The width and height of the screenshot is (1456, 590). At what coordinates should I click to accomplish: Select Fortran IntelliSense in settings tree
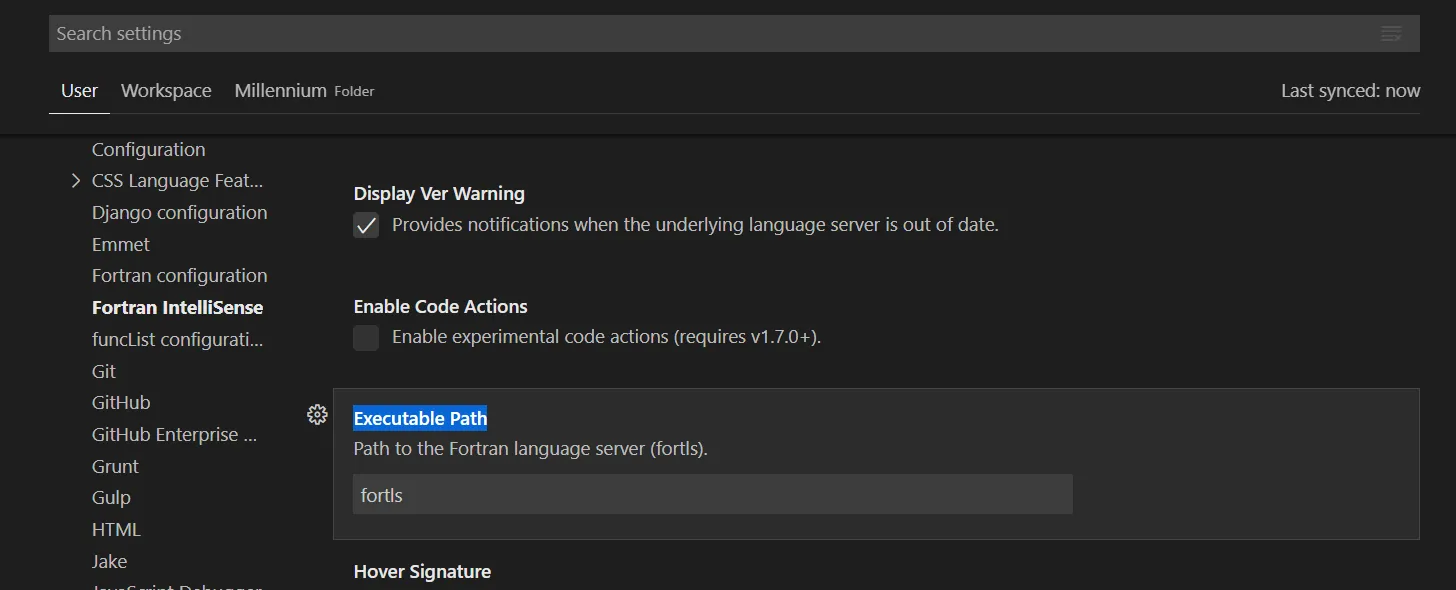177,307
